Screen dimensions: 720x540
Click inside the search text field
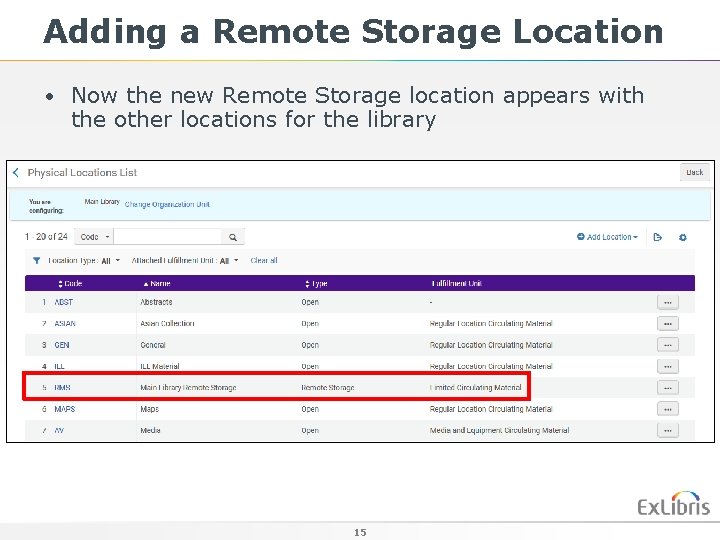tap(168, 237)
